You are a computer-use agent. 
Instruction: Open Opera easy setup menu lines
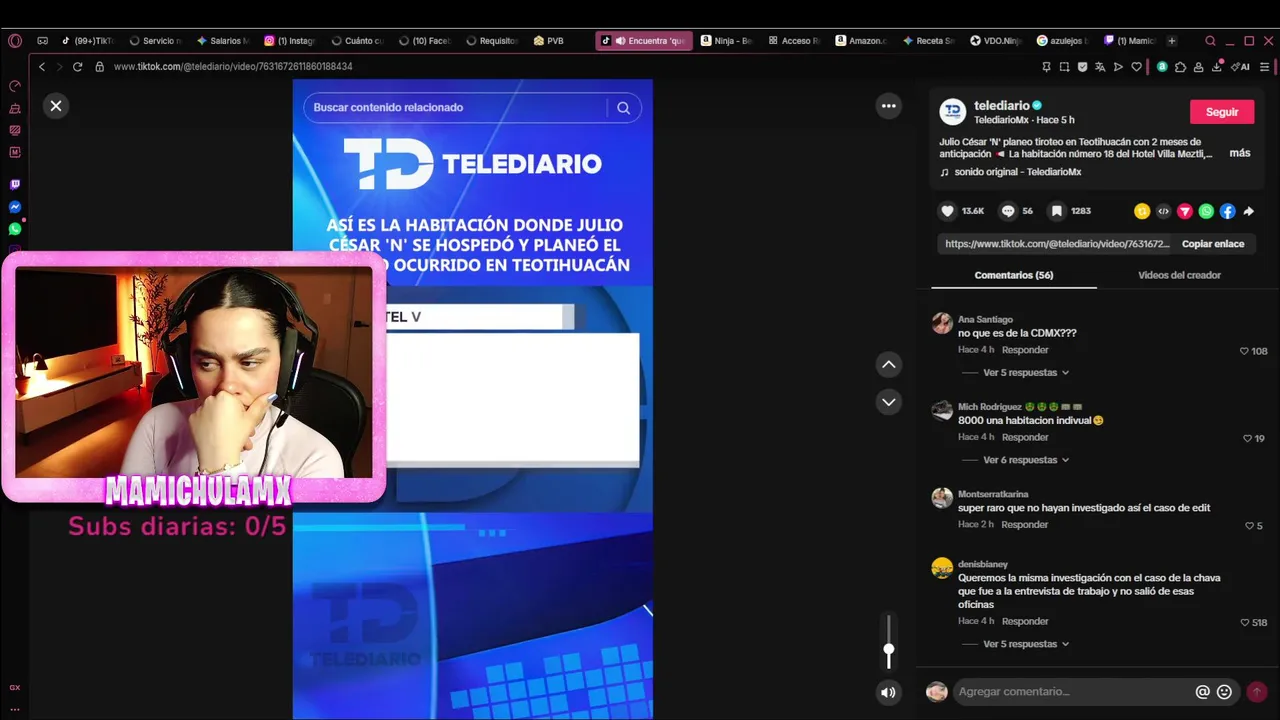(x=1265, y=67)
